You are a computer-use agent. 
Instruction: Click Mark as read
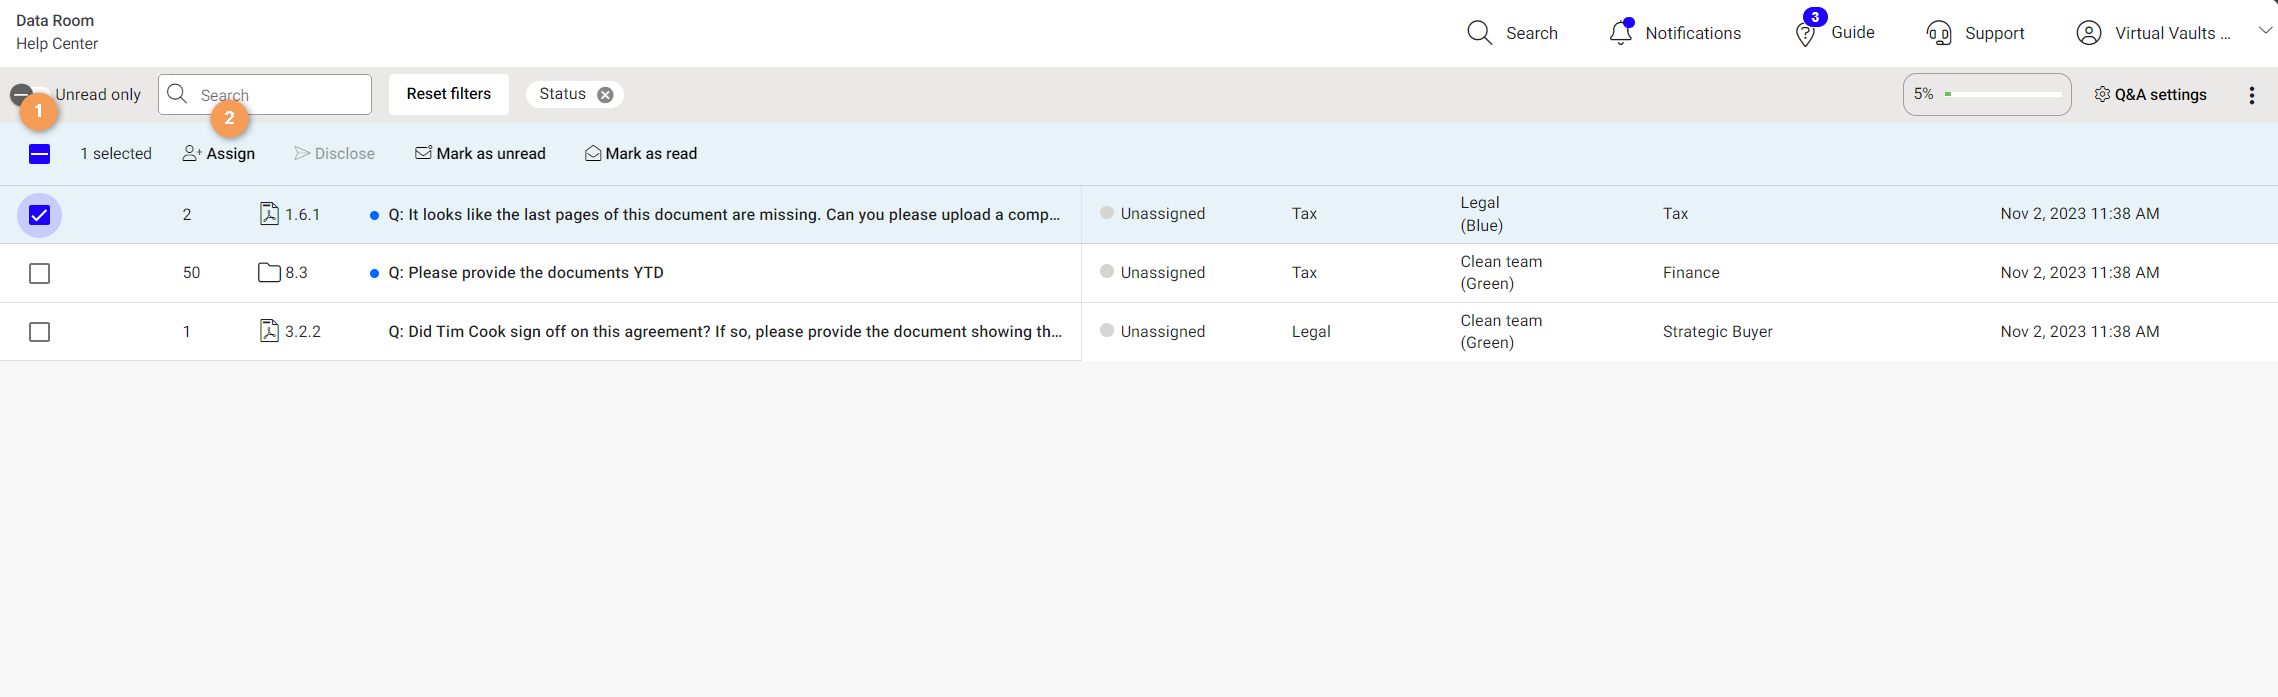pyautogui.click(x=641, y=154)
